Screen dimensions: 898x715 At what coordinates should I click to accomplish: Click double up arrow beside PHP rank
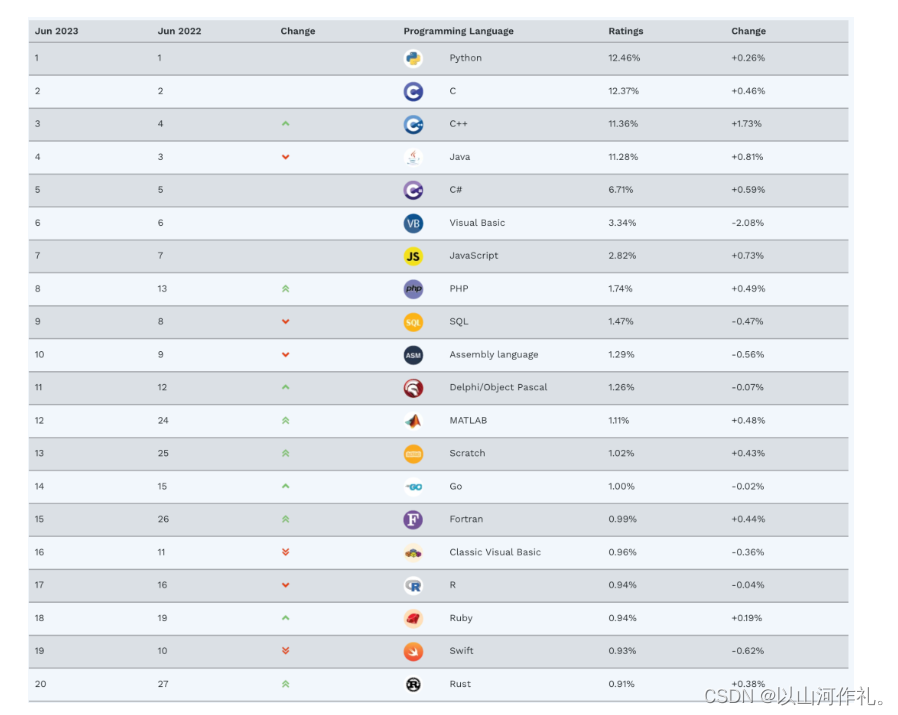coord(285,289)
